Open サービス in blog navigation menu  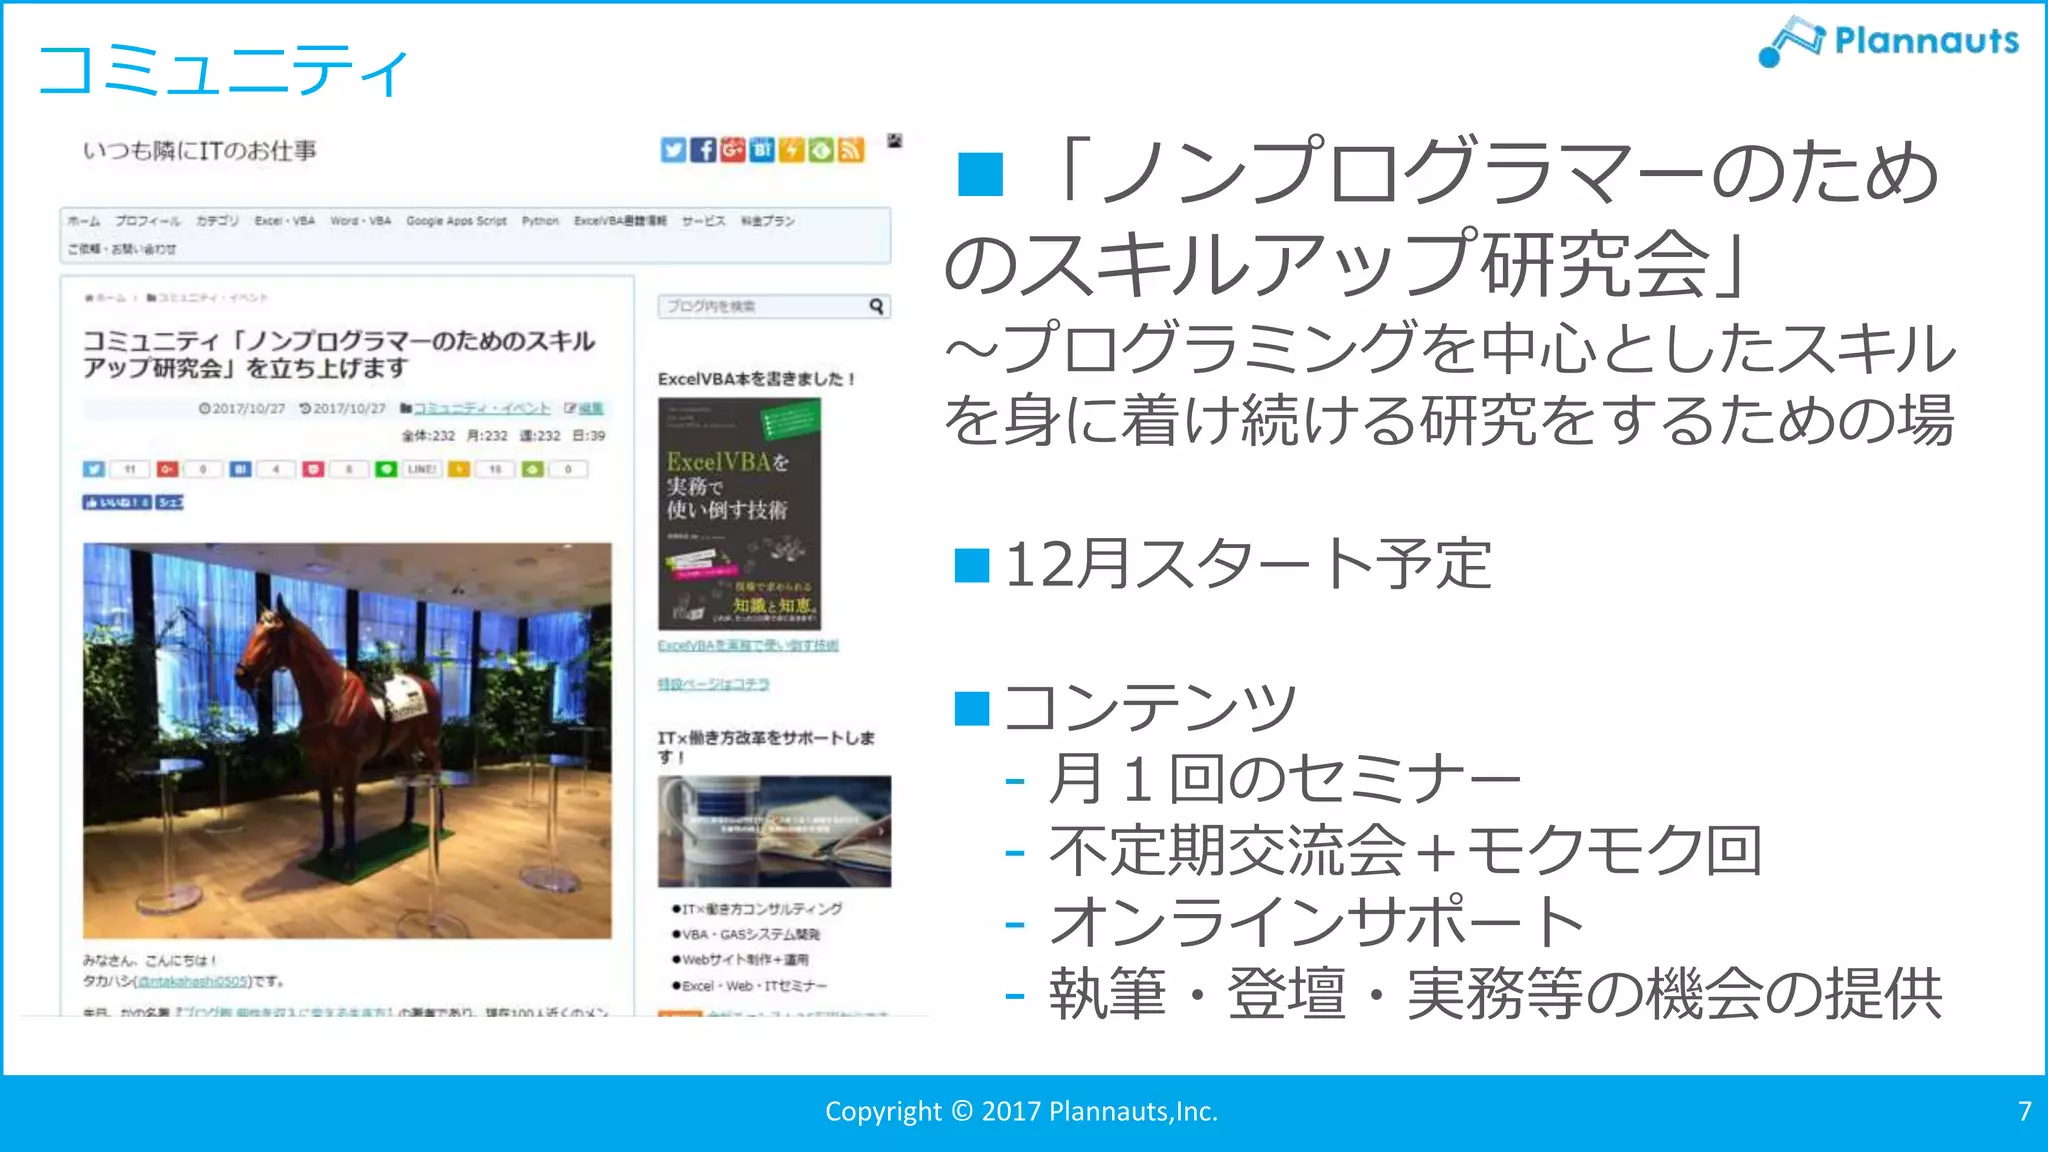[x=704, y=221]
